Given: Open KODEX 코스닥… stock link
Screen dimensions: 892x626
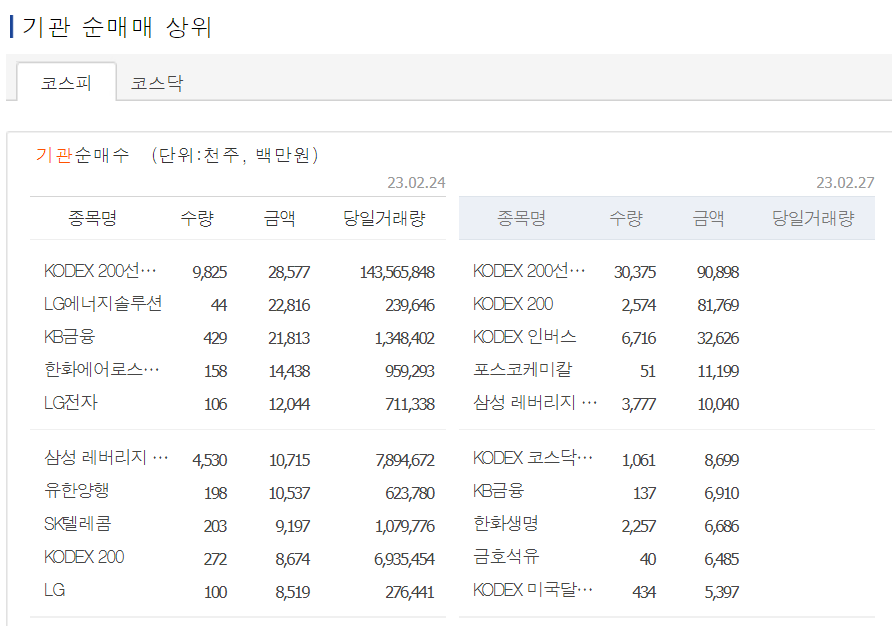Looking at the screenshot, I should tap(533, 459).
